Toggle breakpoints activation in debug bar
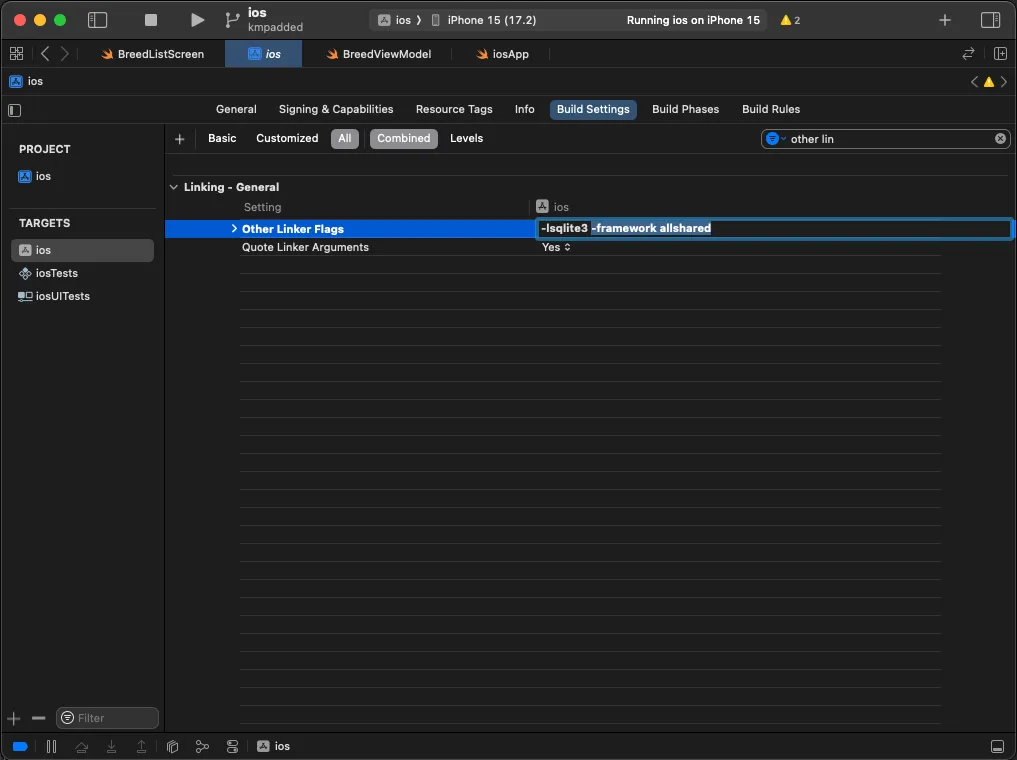 (x=20, y=746)
